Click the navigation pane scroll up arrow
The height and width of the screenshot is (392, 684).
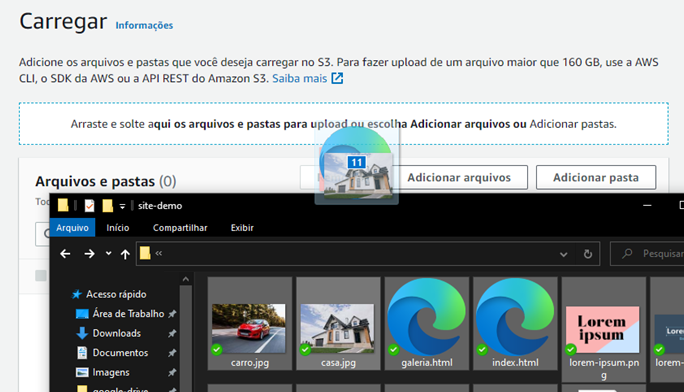coord(186,279)
